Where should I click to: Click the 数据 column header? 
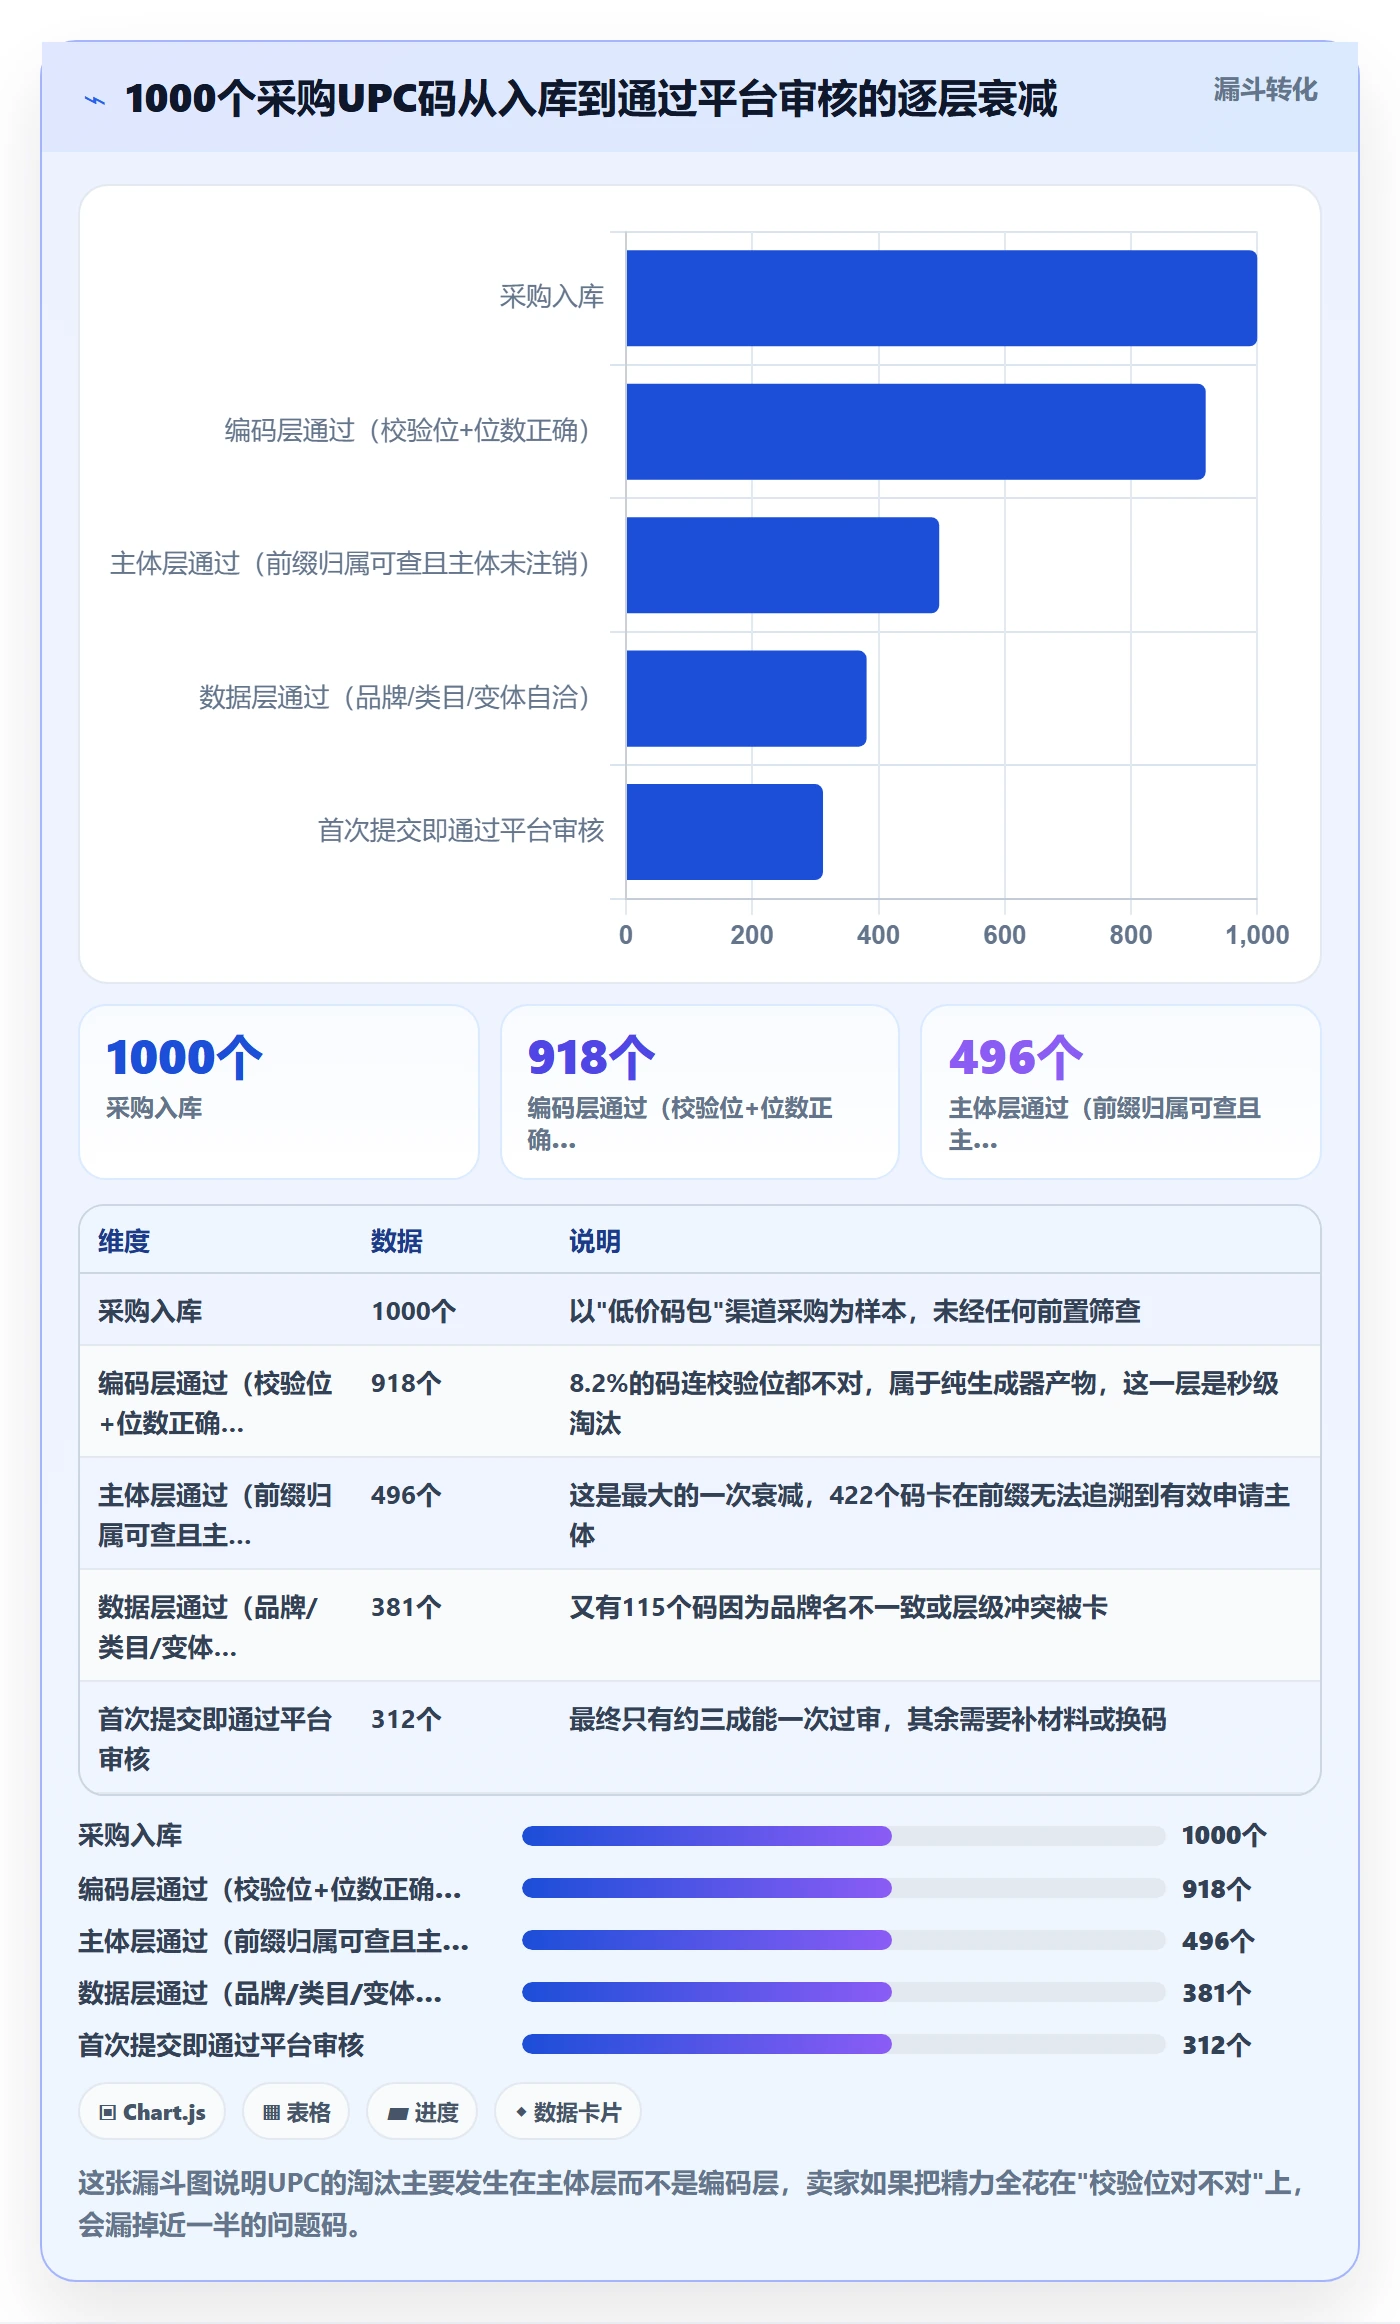coord(397,1241)
